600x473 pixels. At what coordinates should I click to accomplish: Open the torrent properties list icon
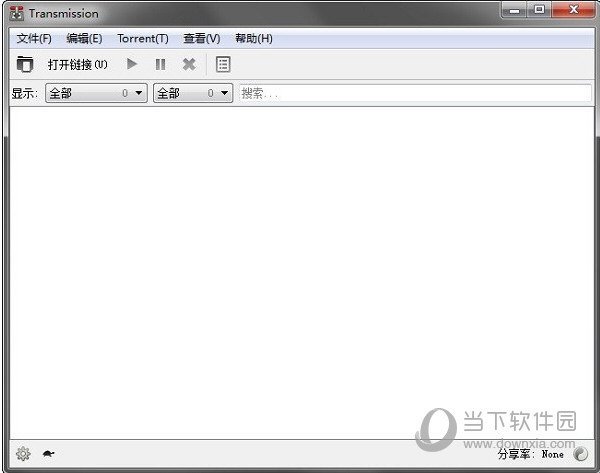[223, 64]
